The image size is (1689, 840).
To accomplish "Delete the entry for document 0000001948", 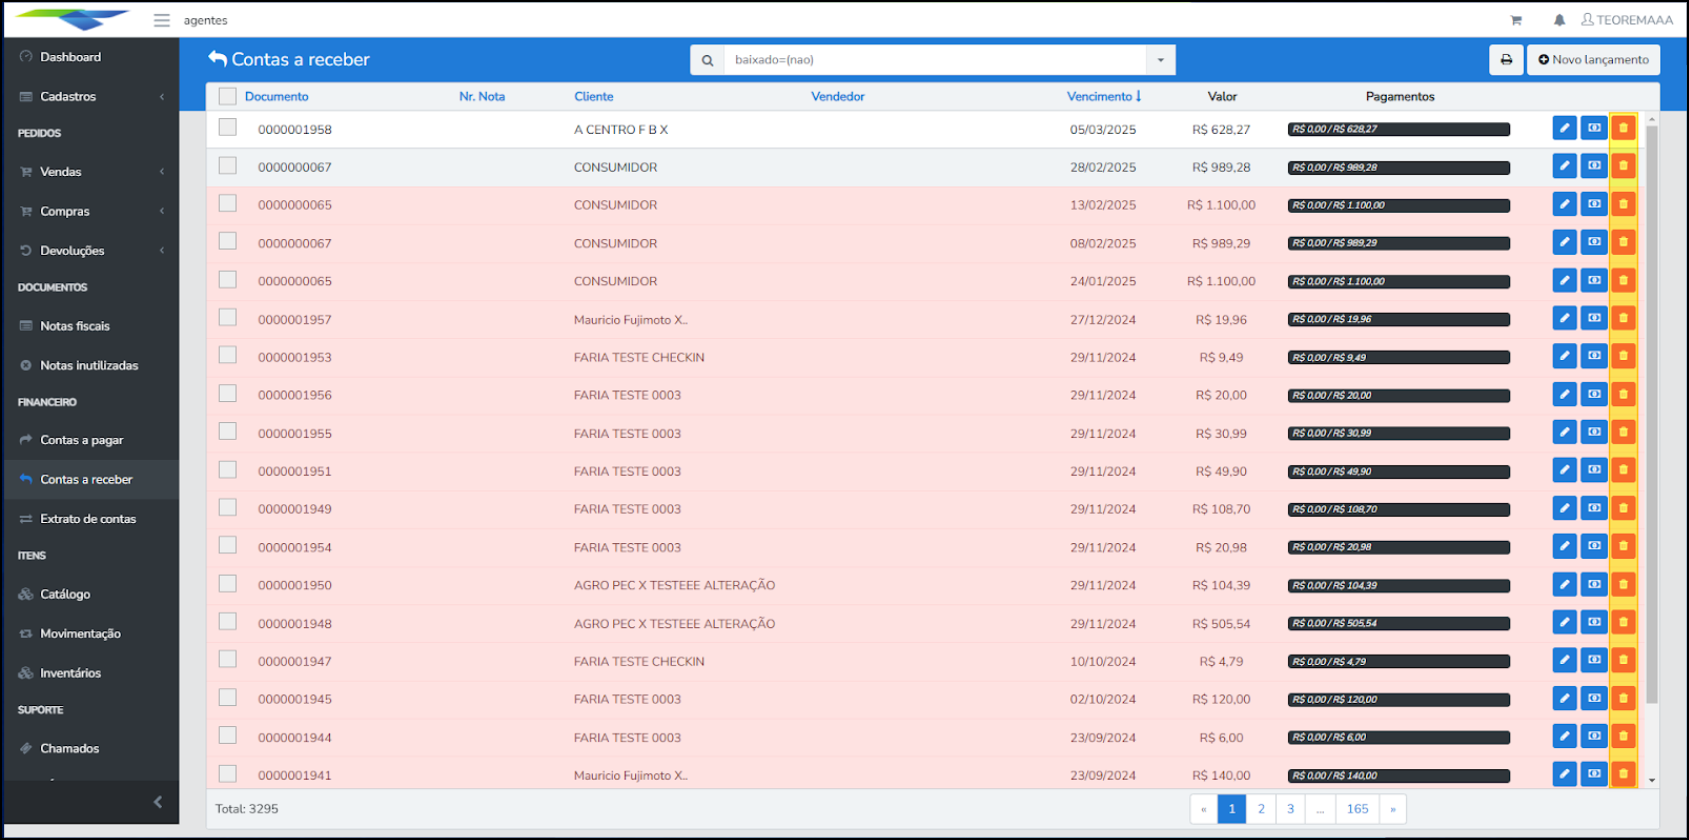I will 1623,622.
